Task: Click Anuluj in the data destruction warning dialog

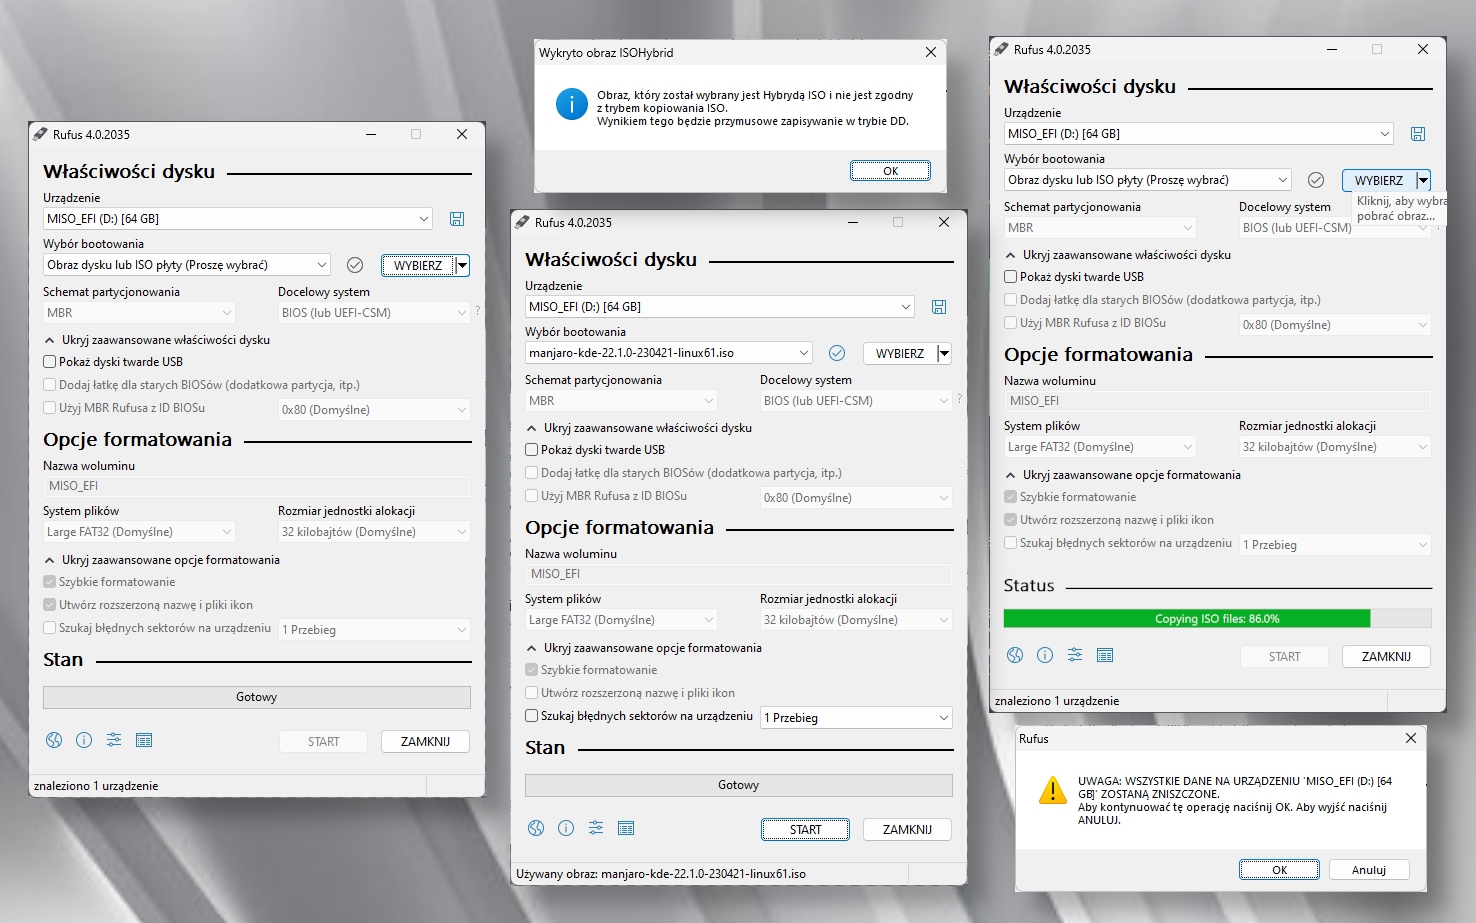Action: tap(1368, 870)
